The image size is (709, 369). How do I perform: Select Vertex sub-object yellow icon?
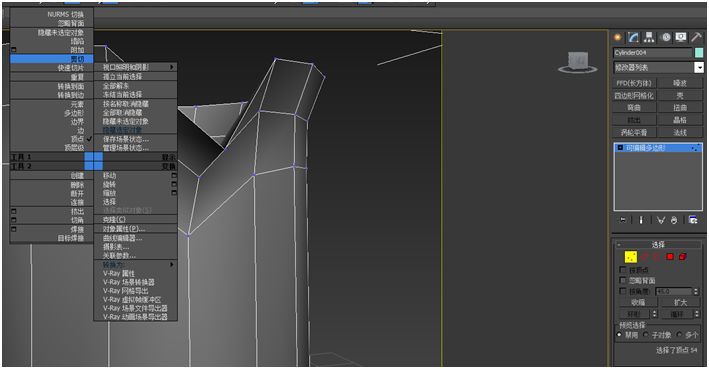[x=631, y=257]
